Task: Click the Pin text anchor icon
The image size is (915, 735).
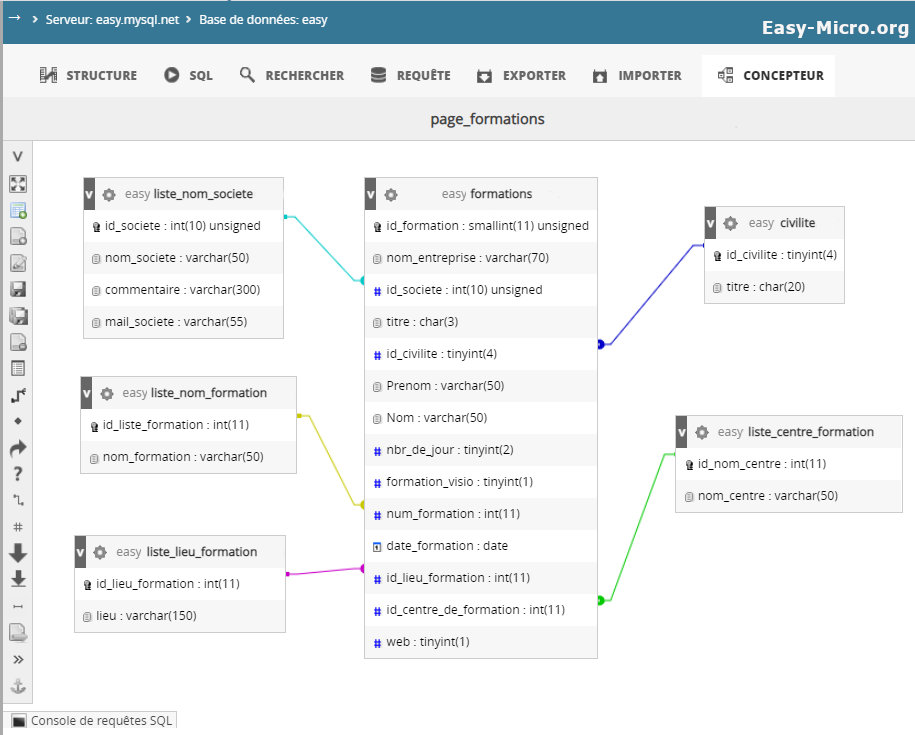Action: click(18, 686)
